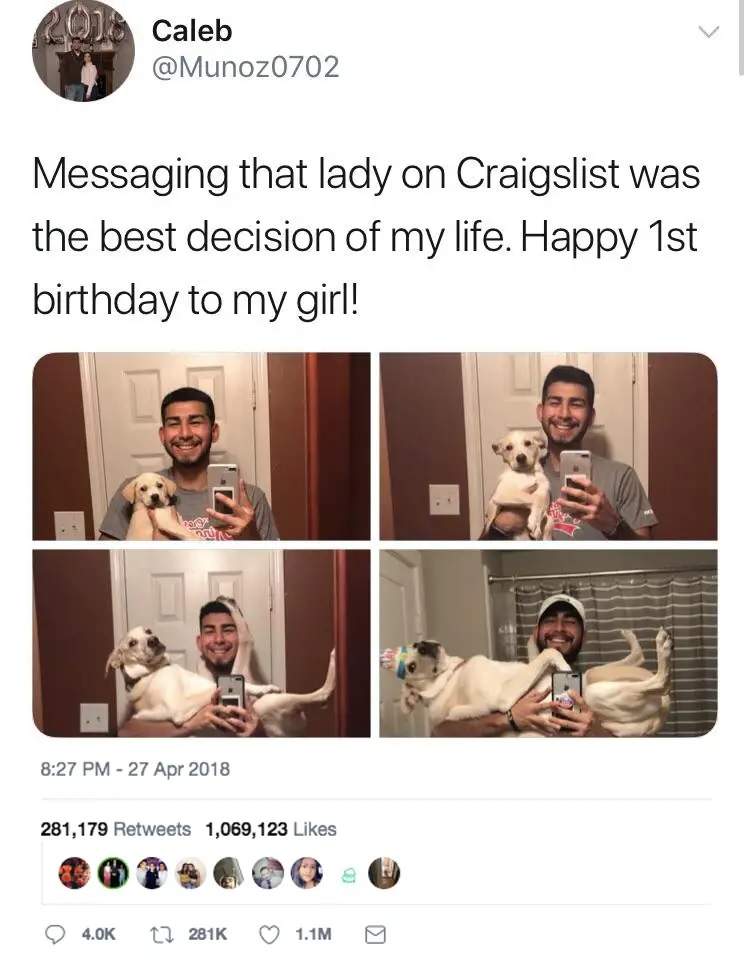This screenshot has width=750, height=966.
Task: View the 281,179 Retweets list
Action: point(116,829)
